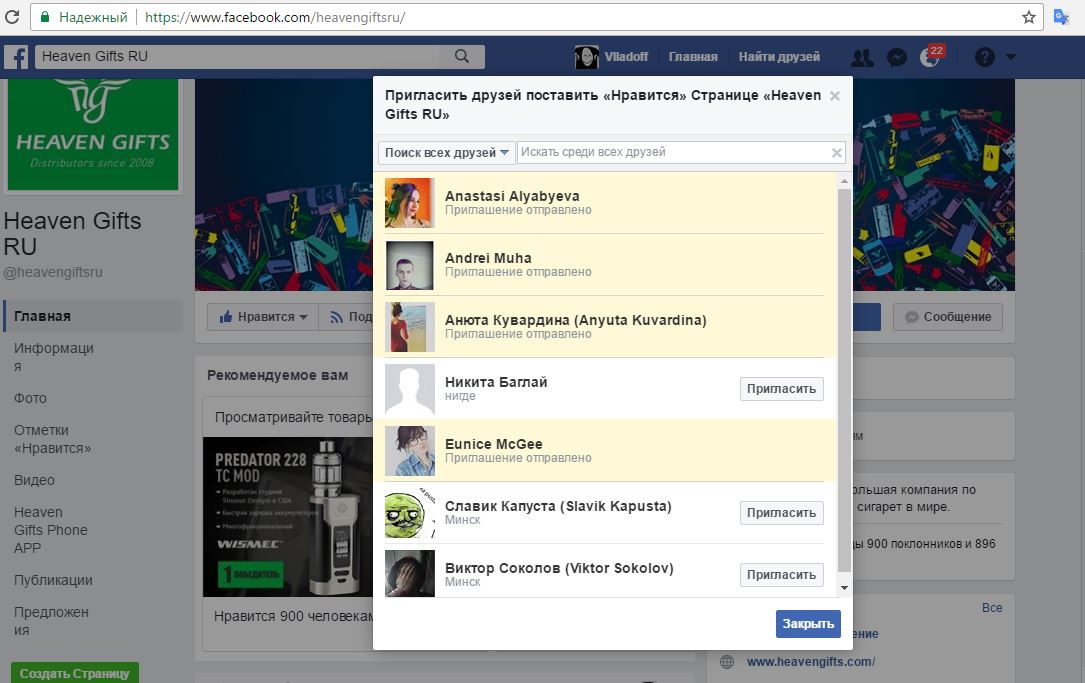The width and height of the screenshot is (1085, 683).
Task: Open the Нравится dropdown under cover
Action: [x=263, y=317]
